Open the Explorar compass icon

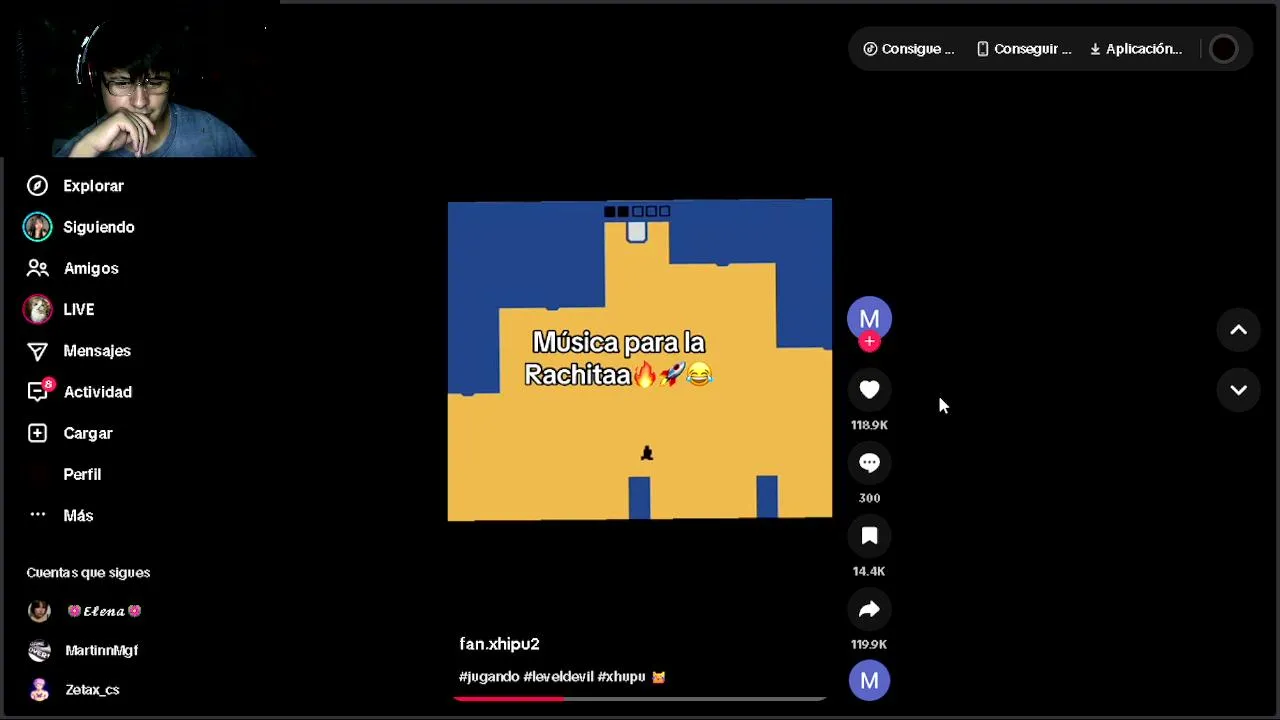click(x=37, y=186)
